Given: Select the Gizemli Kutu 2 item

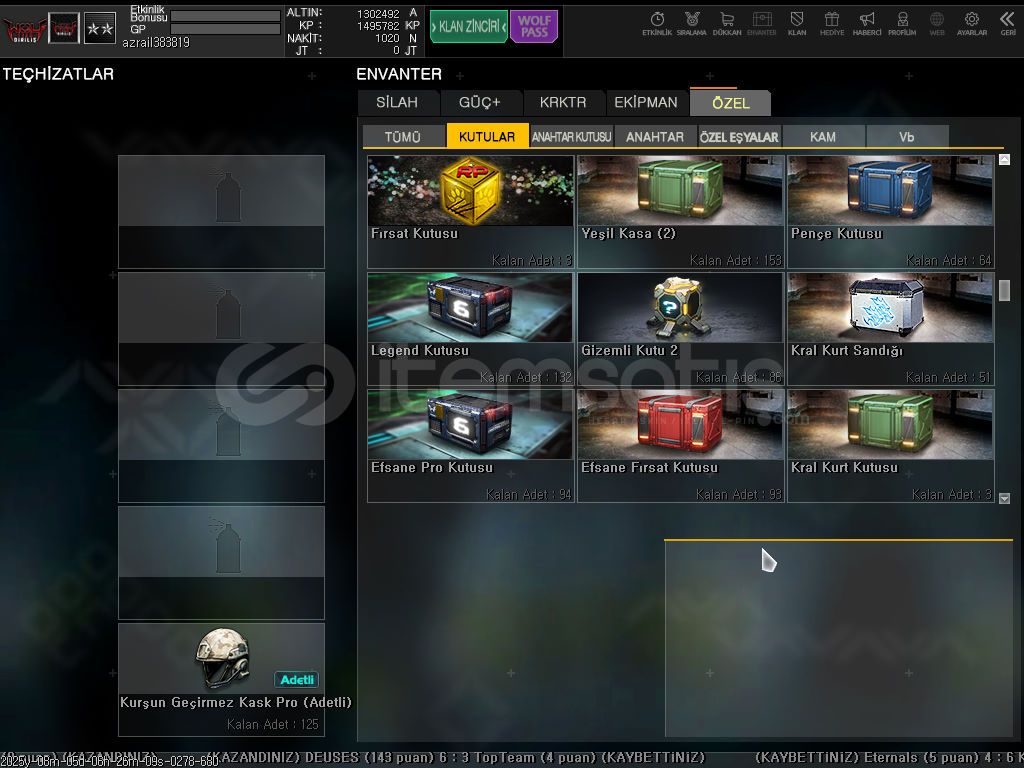Looking at the screenshot, I should pos(680,328).
